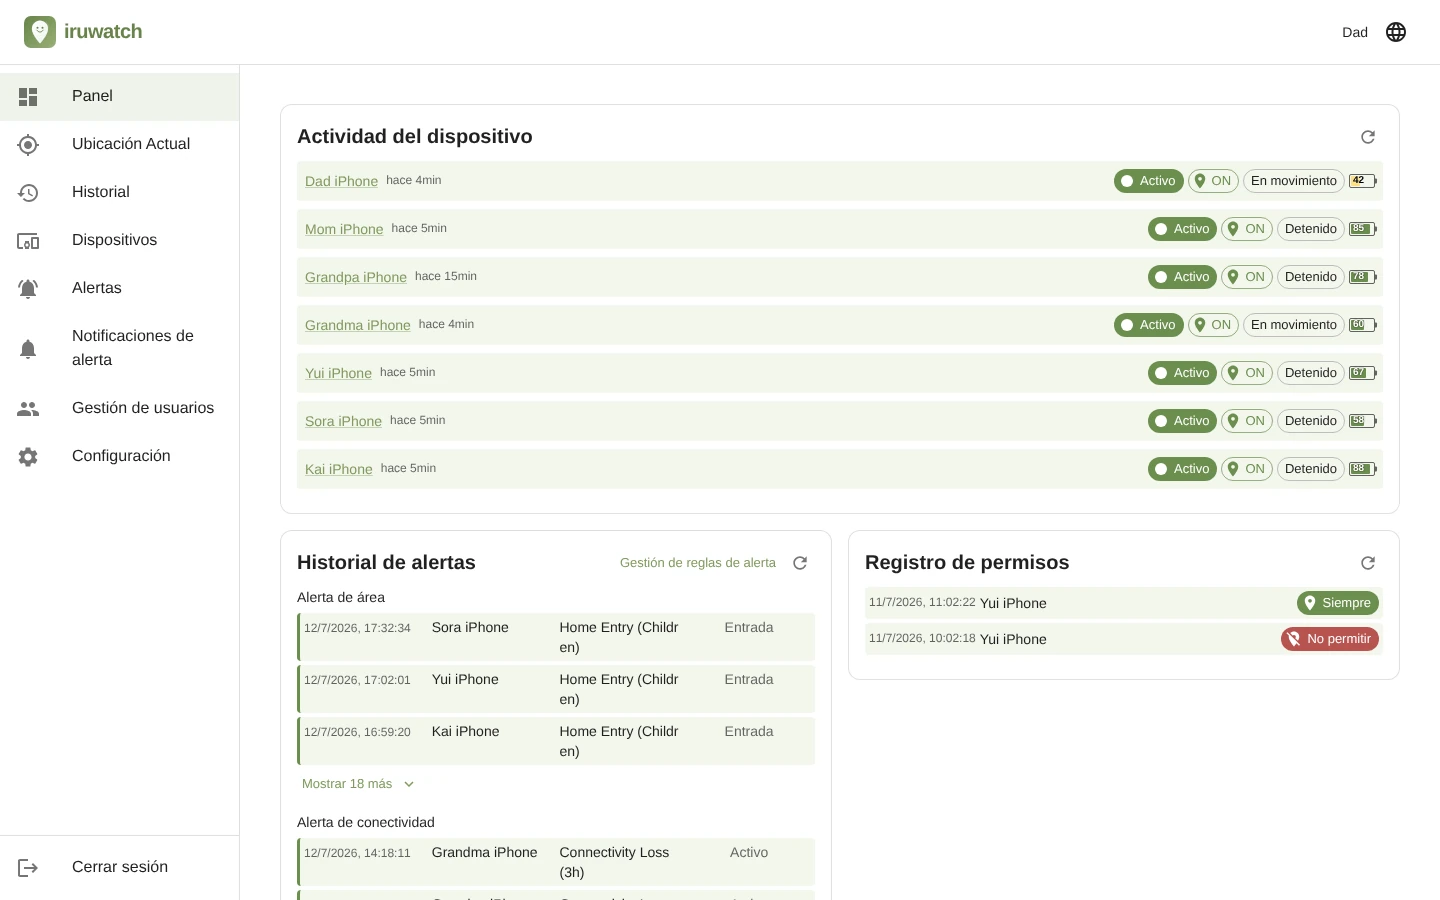Click Sora iPhone battery indicator icon
This screenshot has width=1440, height=900.
coord(1363,421)
